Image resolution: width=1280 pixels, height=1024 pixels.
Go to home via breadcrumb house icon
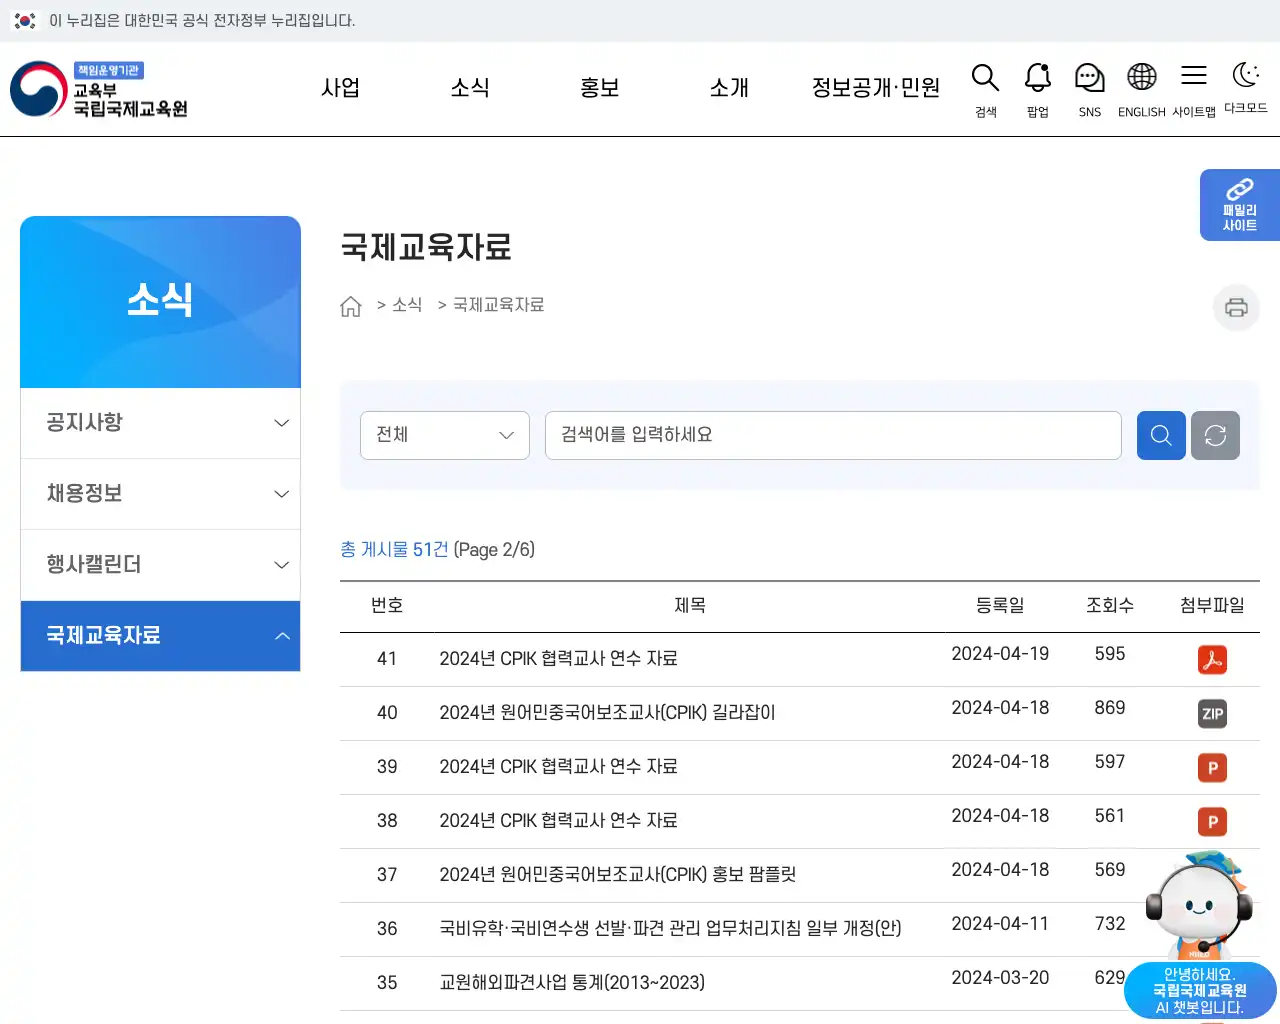[351, 306]
